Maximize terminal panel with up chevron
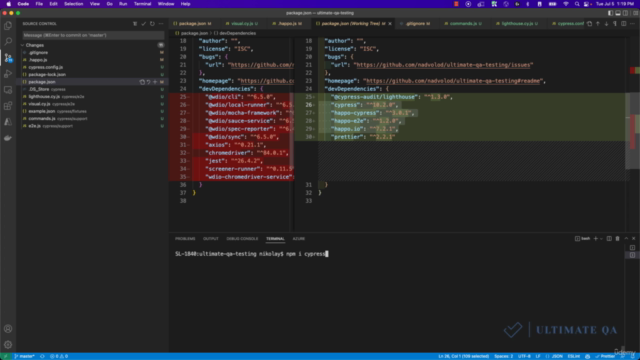Screen dimensions: 640x360 point(626,238)
